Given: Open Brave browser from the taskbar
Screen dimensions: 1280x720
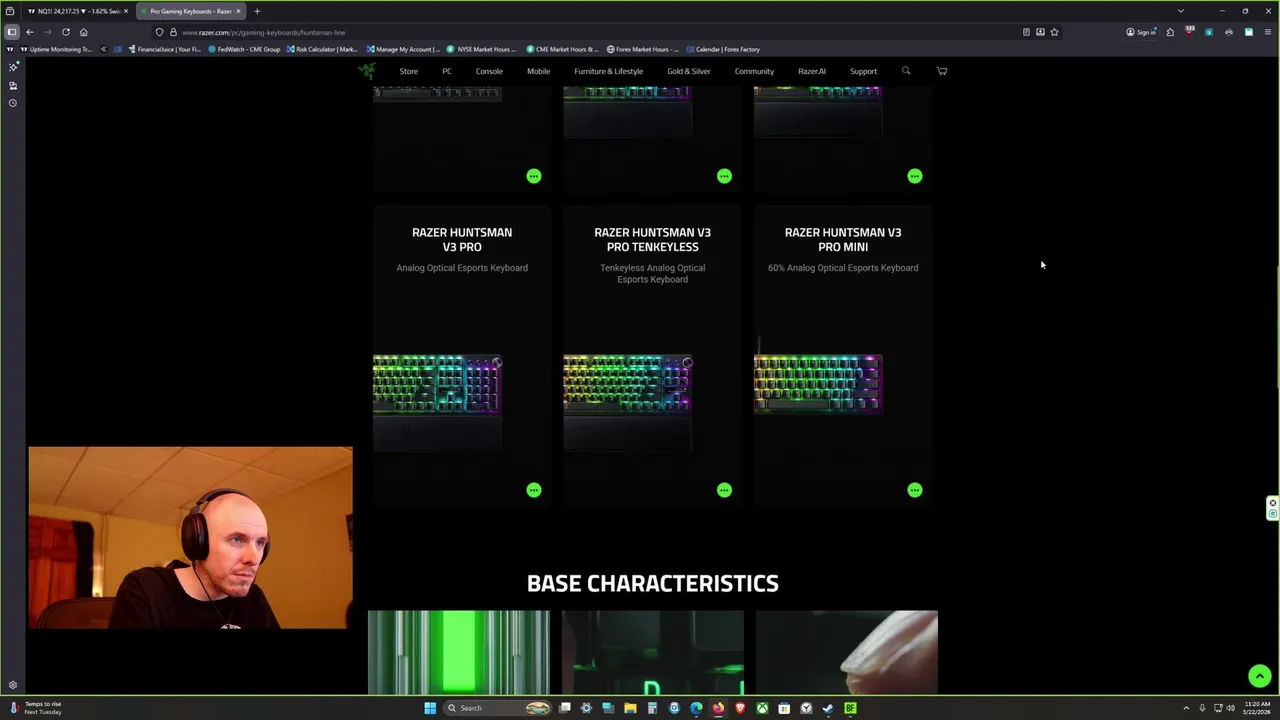Looking at the screenshot, I should 740,708.
